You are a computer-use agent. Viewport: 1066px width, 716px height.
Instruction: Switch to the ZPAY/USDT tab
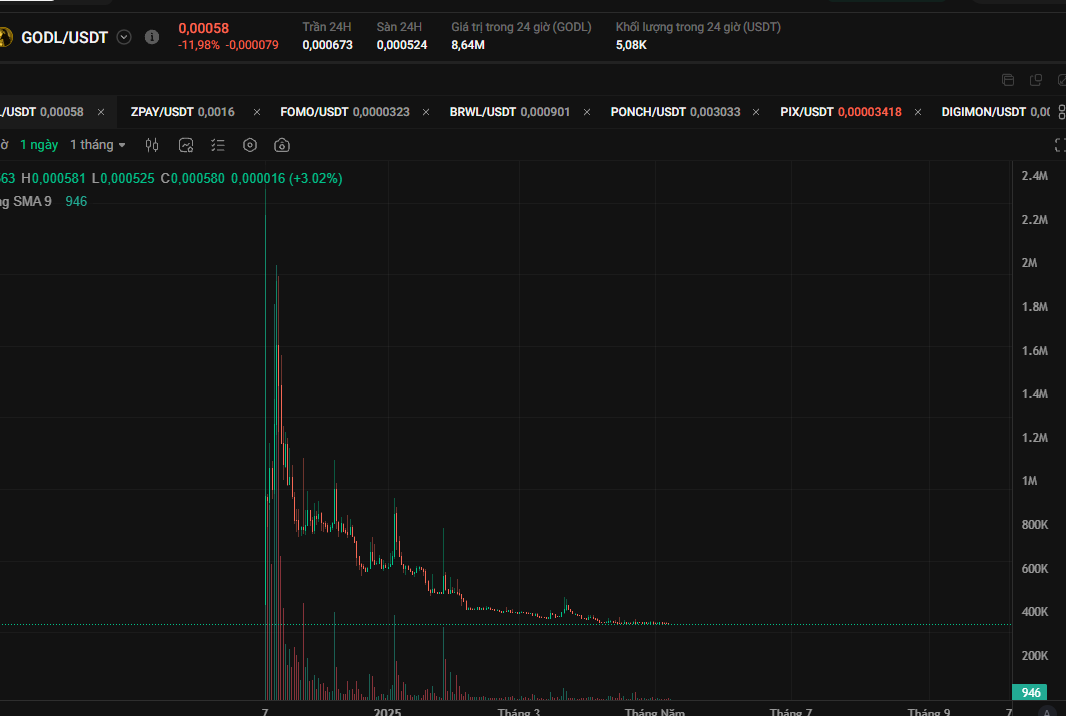tap(182, 112)
